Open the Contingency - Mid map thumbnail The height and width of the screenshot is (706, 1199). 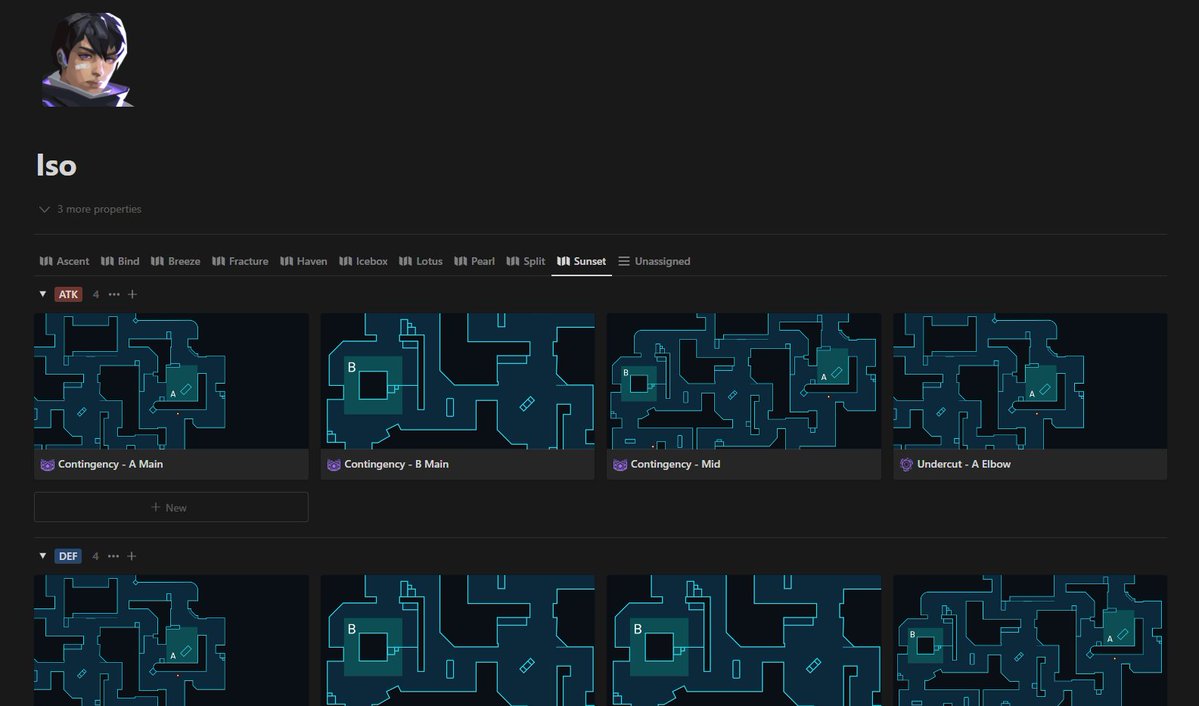(744, 381)
